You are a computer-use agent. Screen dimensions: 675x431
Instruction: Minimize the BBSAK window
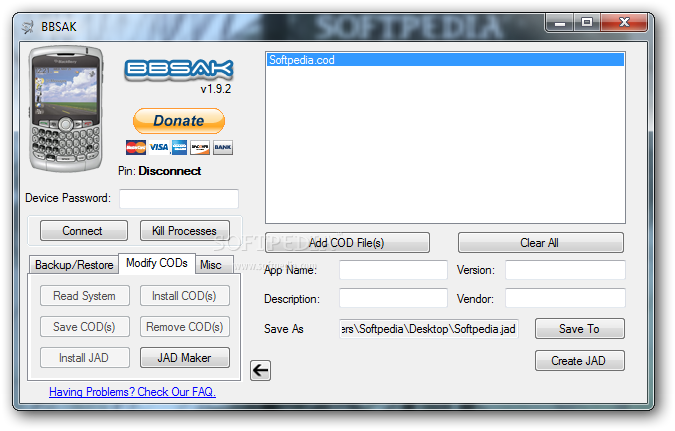560,22
